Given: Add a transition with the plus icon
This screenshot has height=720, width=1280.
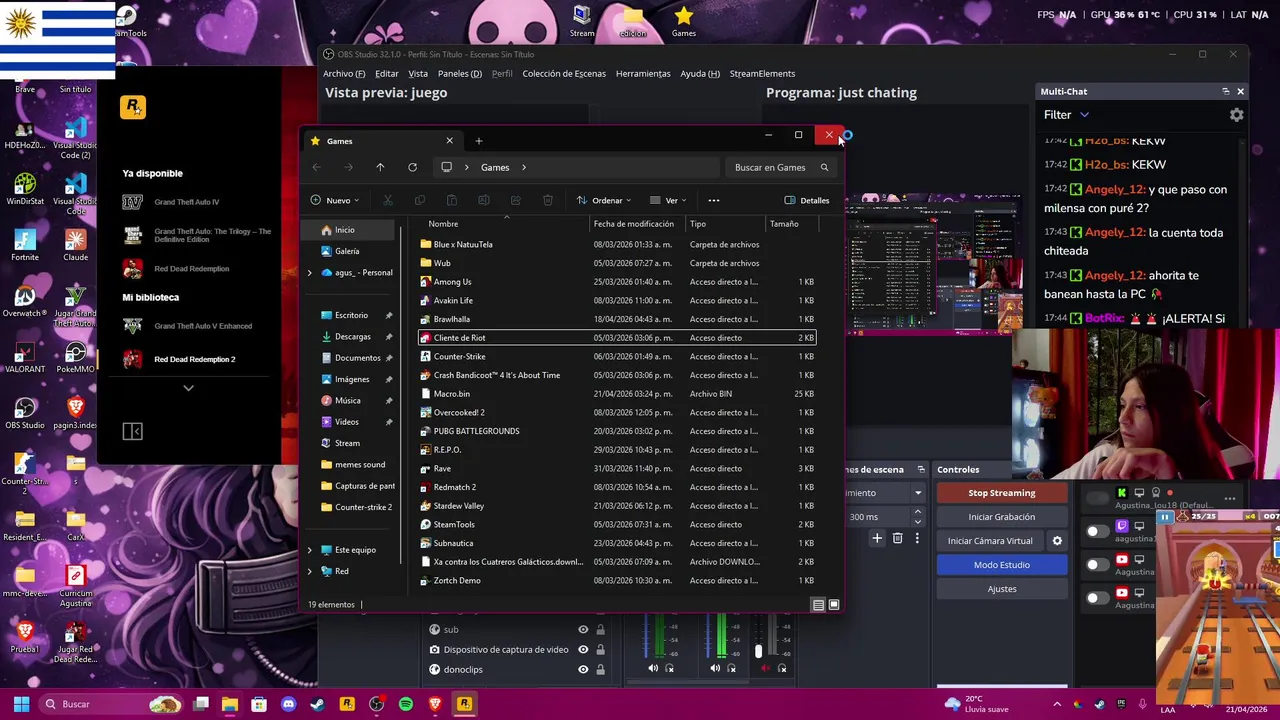Looking at the screenshot, I should (x=877, y=538).
